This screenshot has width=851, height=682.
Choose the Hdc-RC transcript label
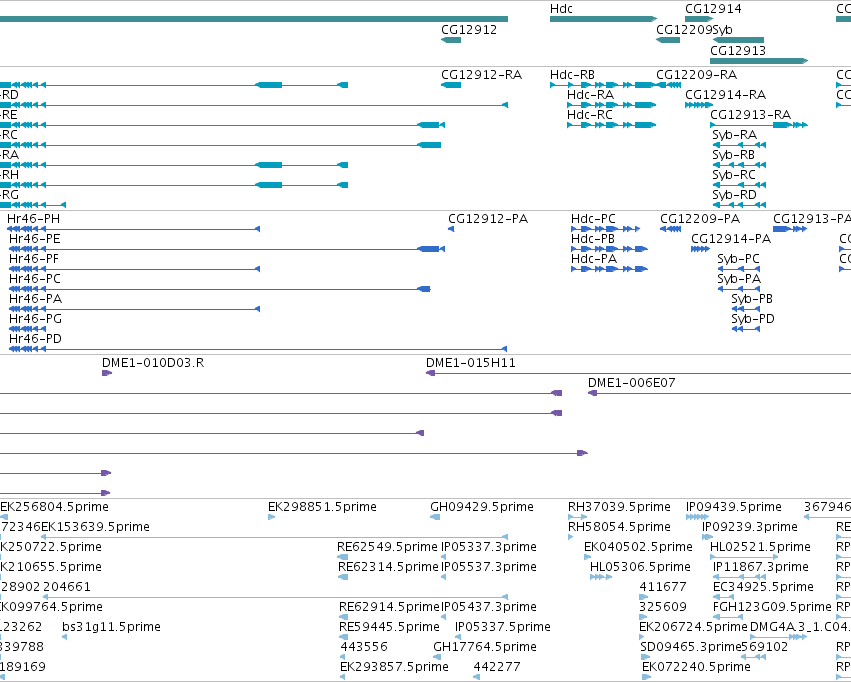(x=589, y=115)
